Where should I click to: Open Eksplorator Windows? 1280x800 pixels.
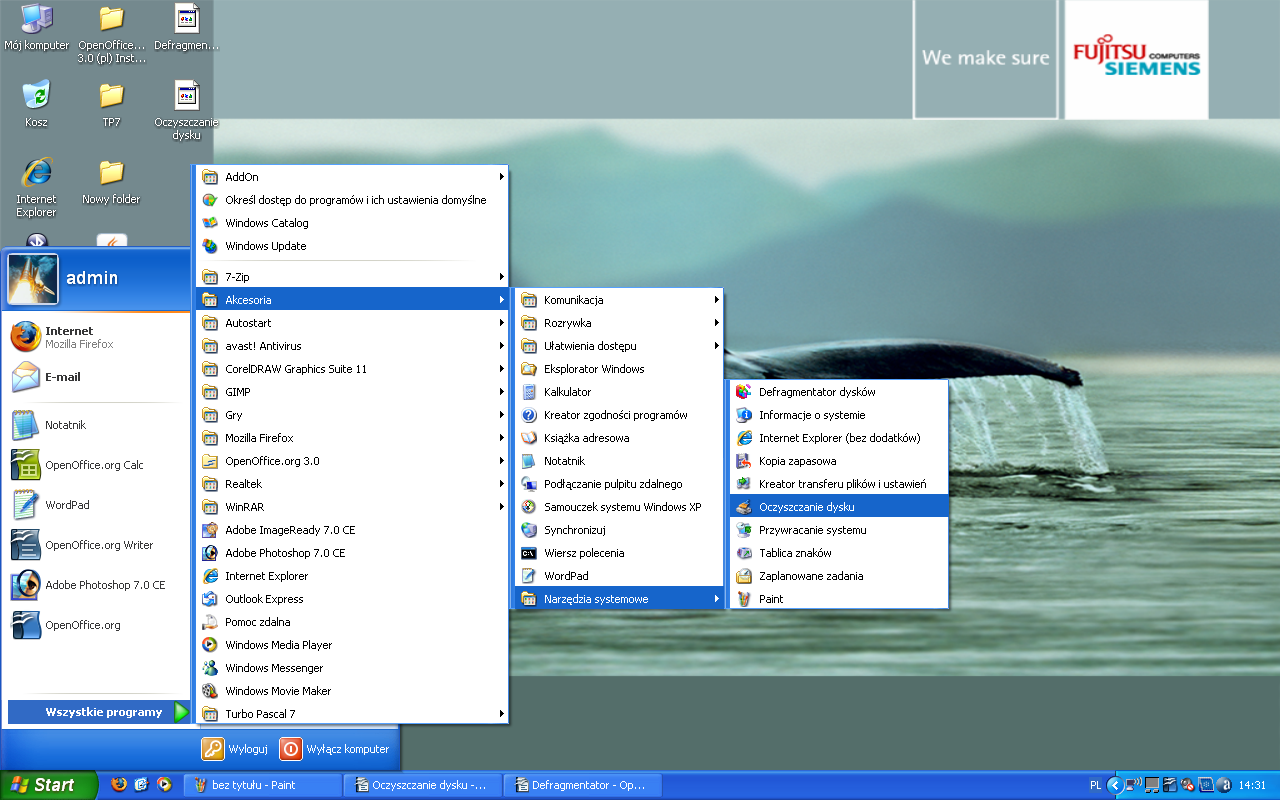pyautogui.click(x=619, y=369)
